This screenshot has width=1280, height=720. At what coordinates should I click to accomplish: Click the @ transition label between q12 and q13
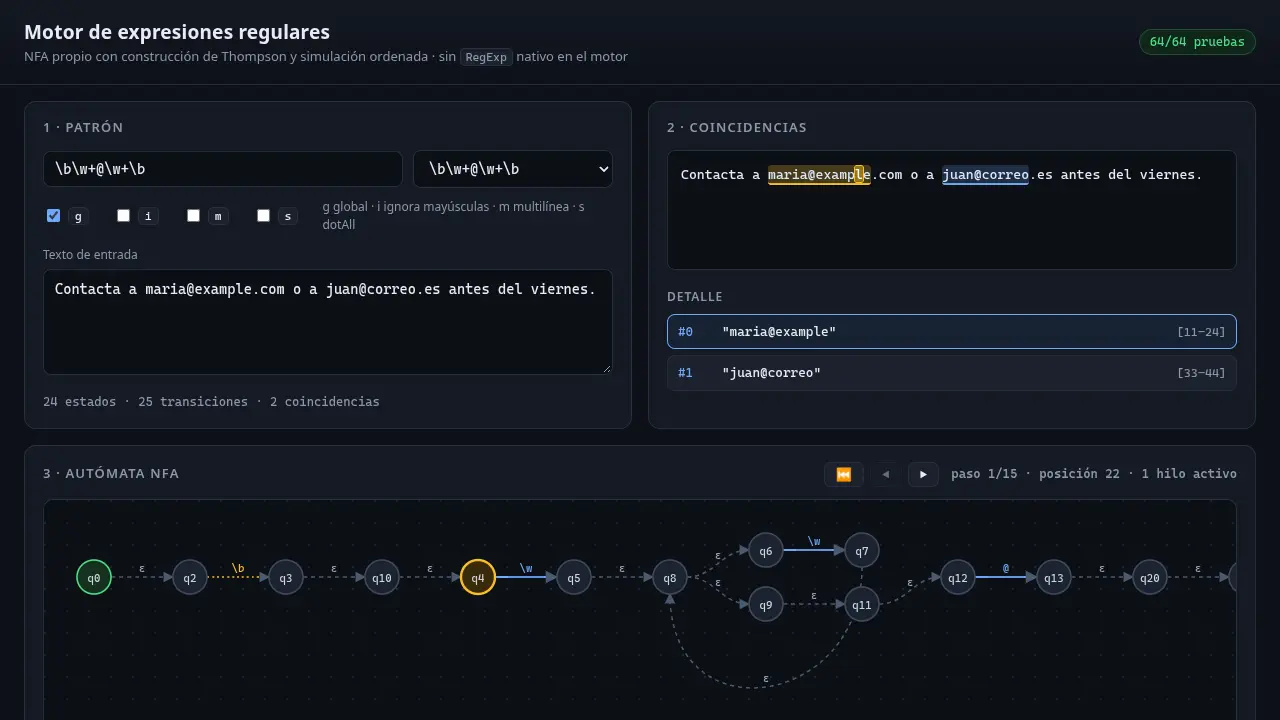coord(1006,568)
